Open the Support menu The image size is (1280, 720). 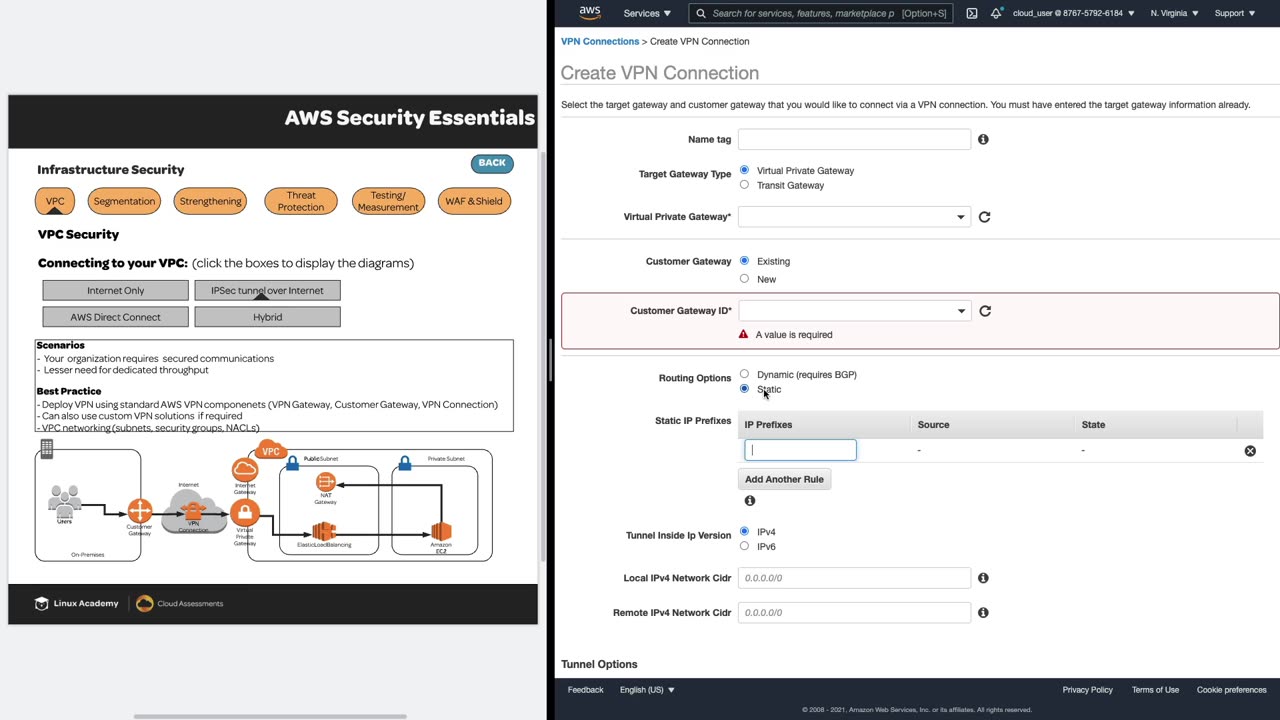click(1235, 13)
